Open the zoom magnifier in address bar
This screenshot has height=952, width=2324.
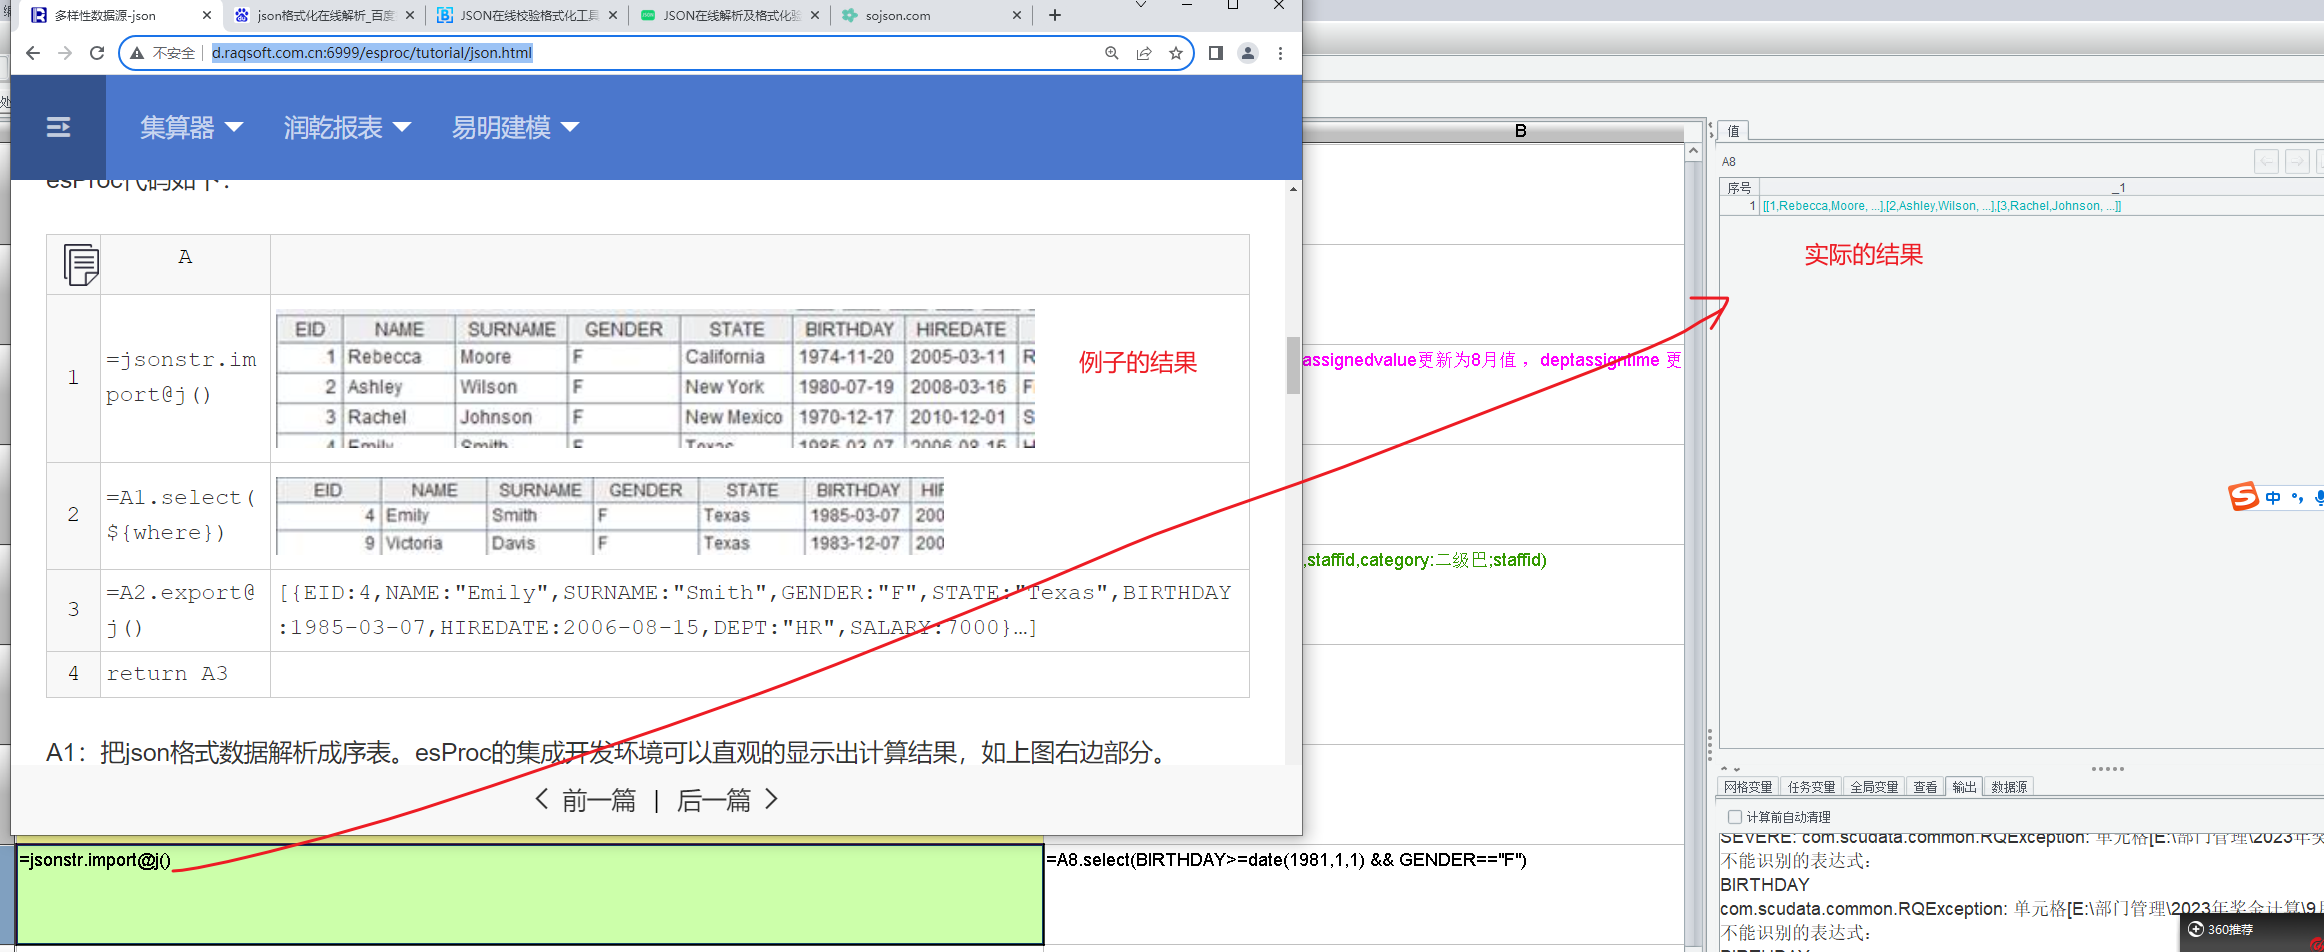tap(1111, 53)
